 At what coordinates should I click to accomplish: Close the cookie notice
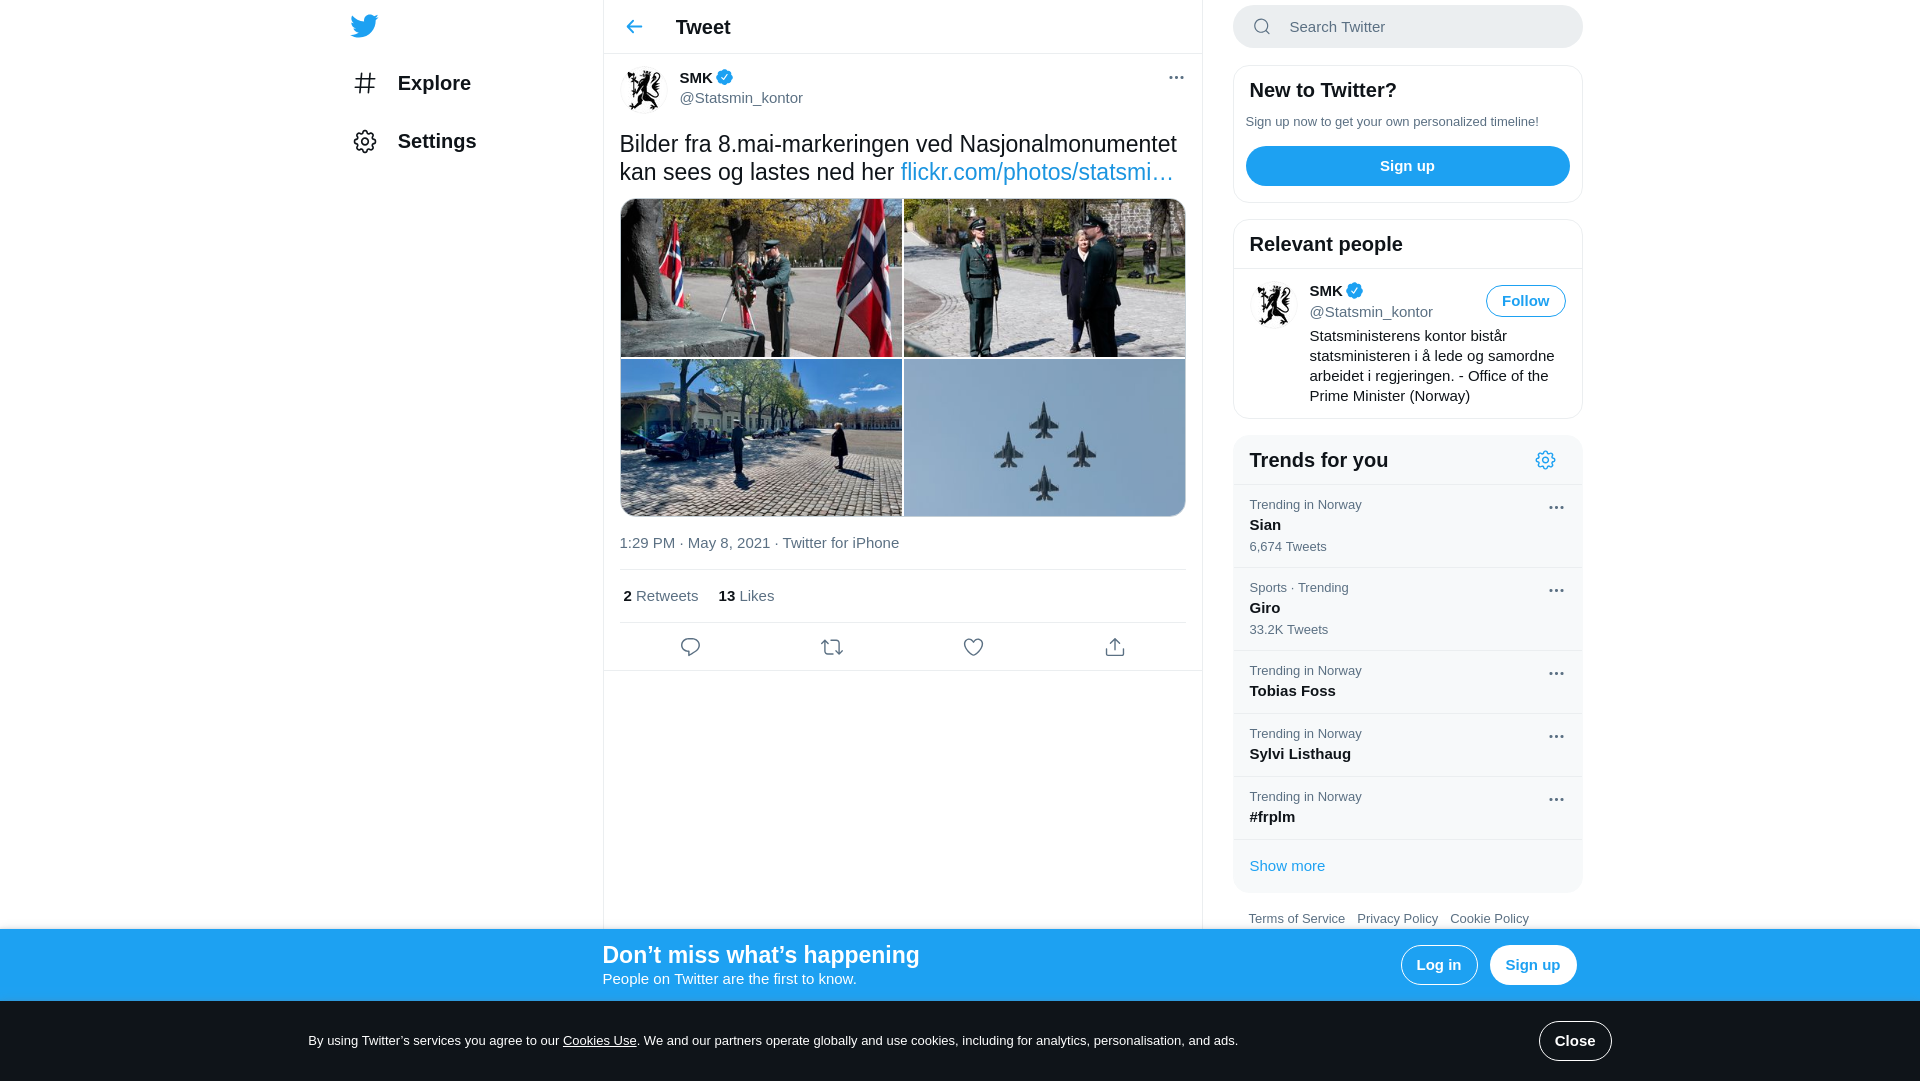point(1574,1041)
